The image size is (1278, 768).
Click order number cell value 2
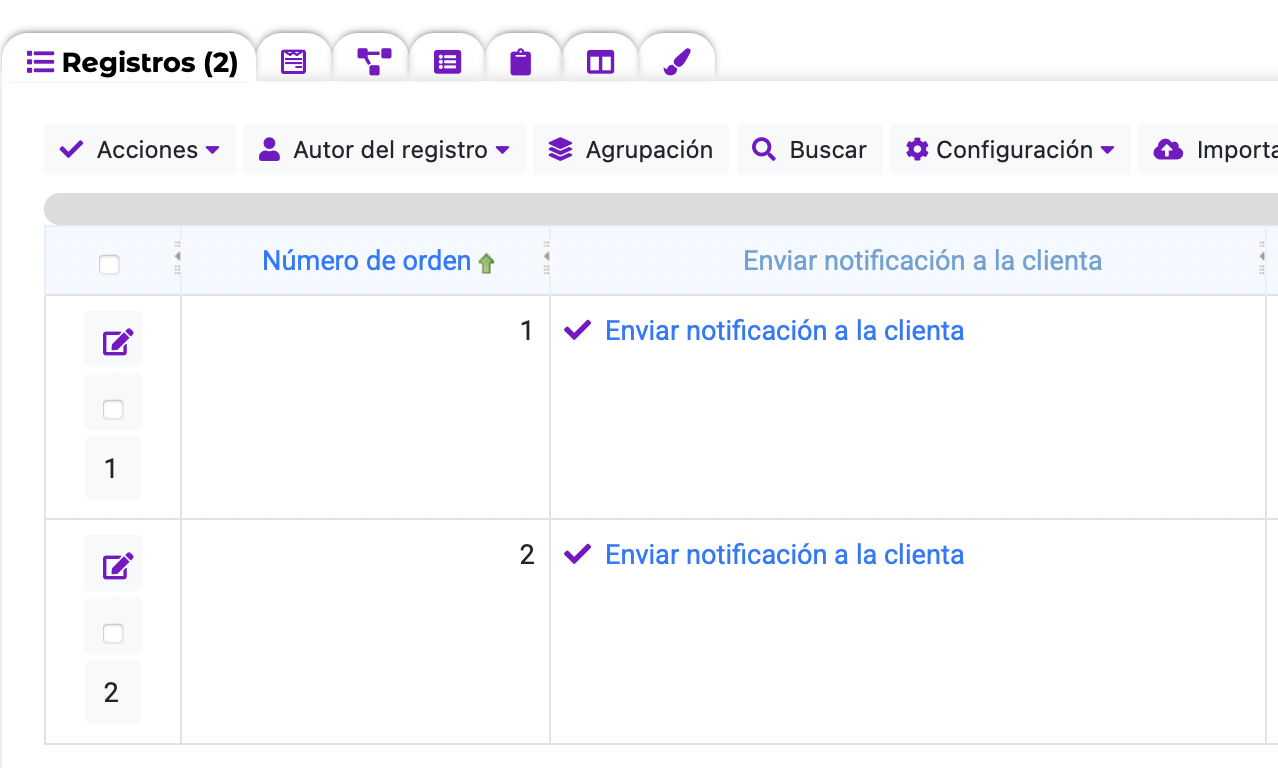[527, 555]
